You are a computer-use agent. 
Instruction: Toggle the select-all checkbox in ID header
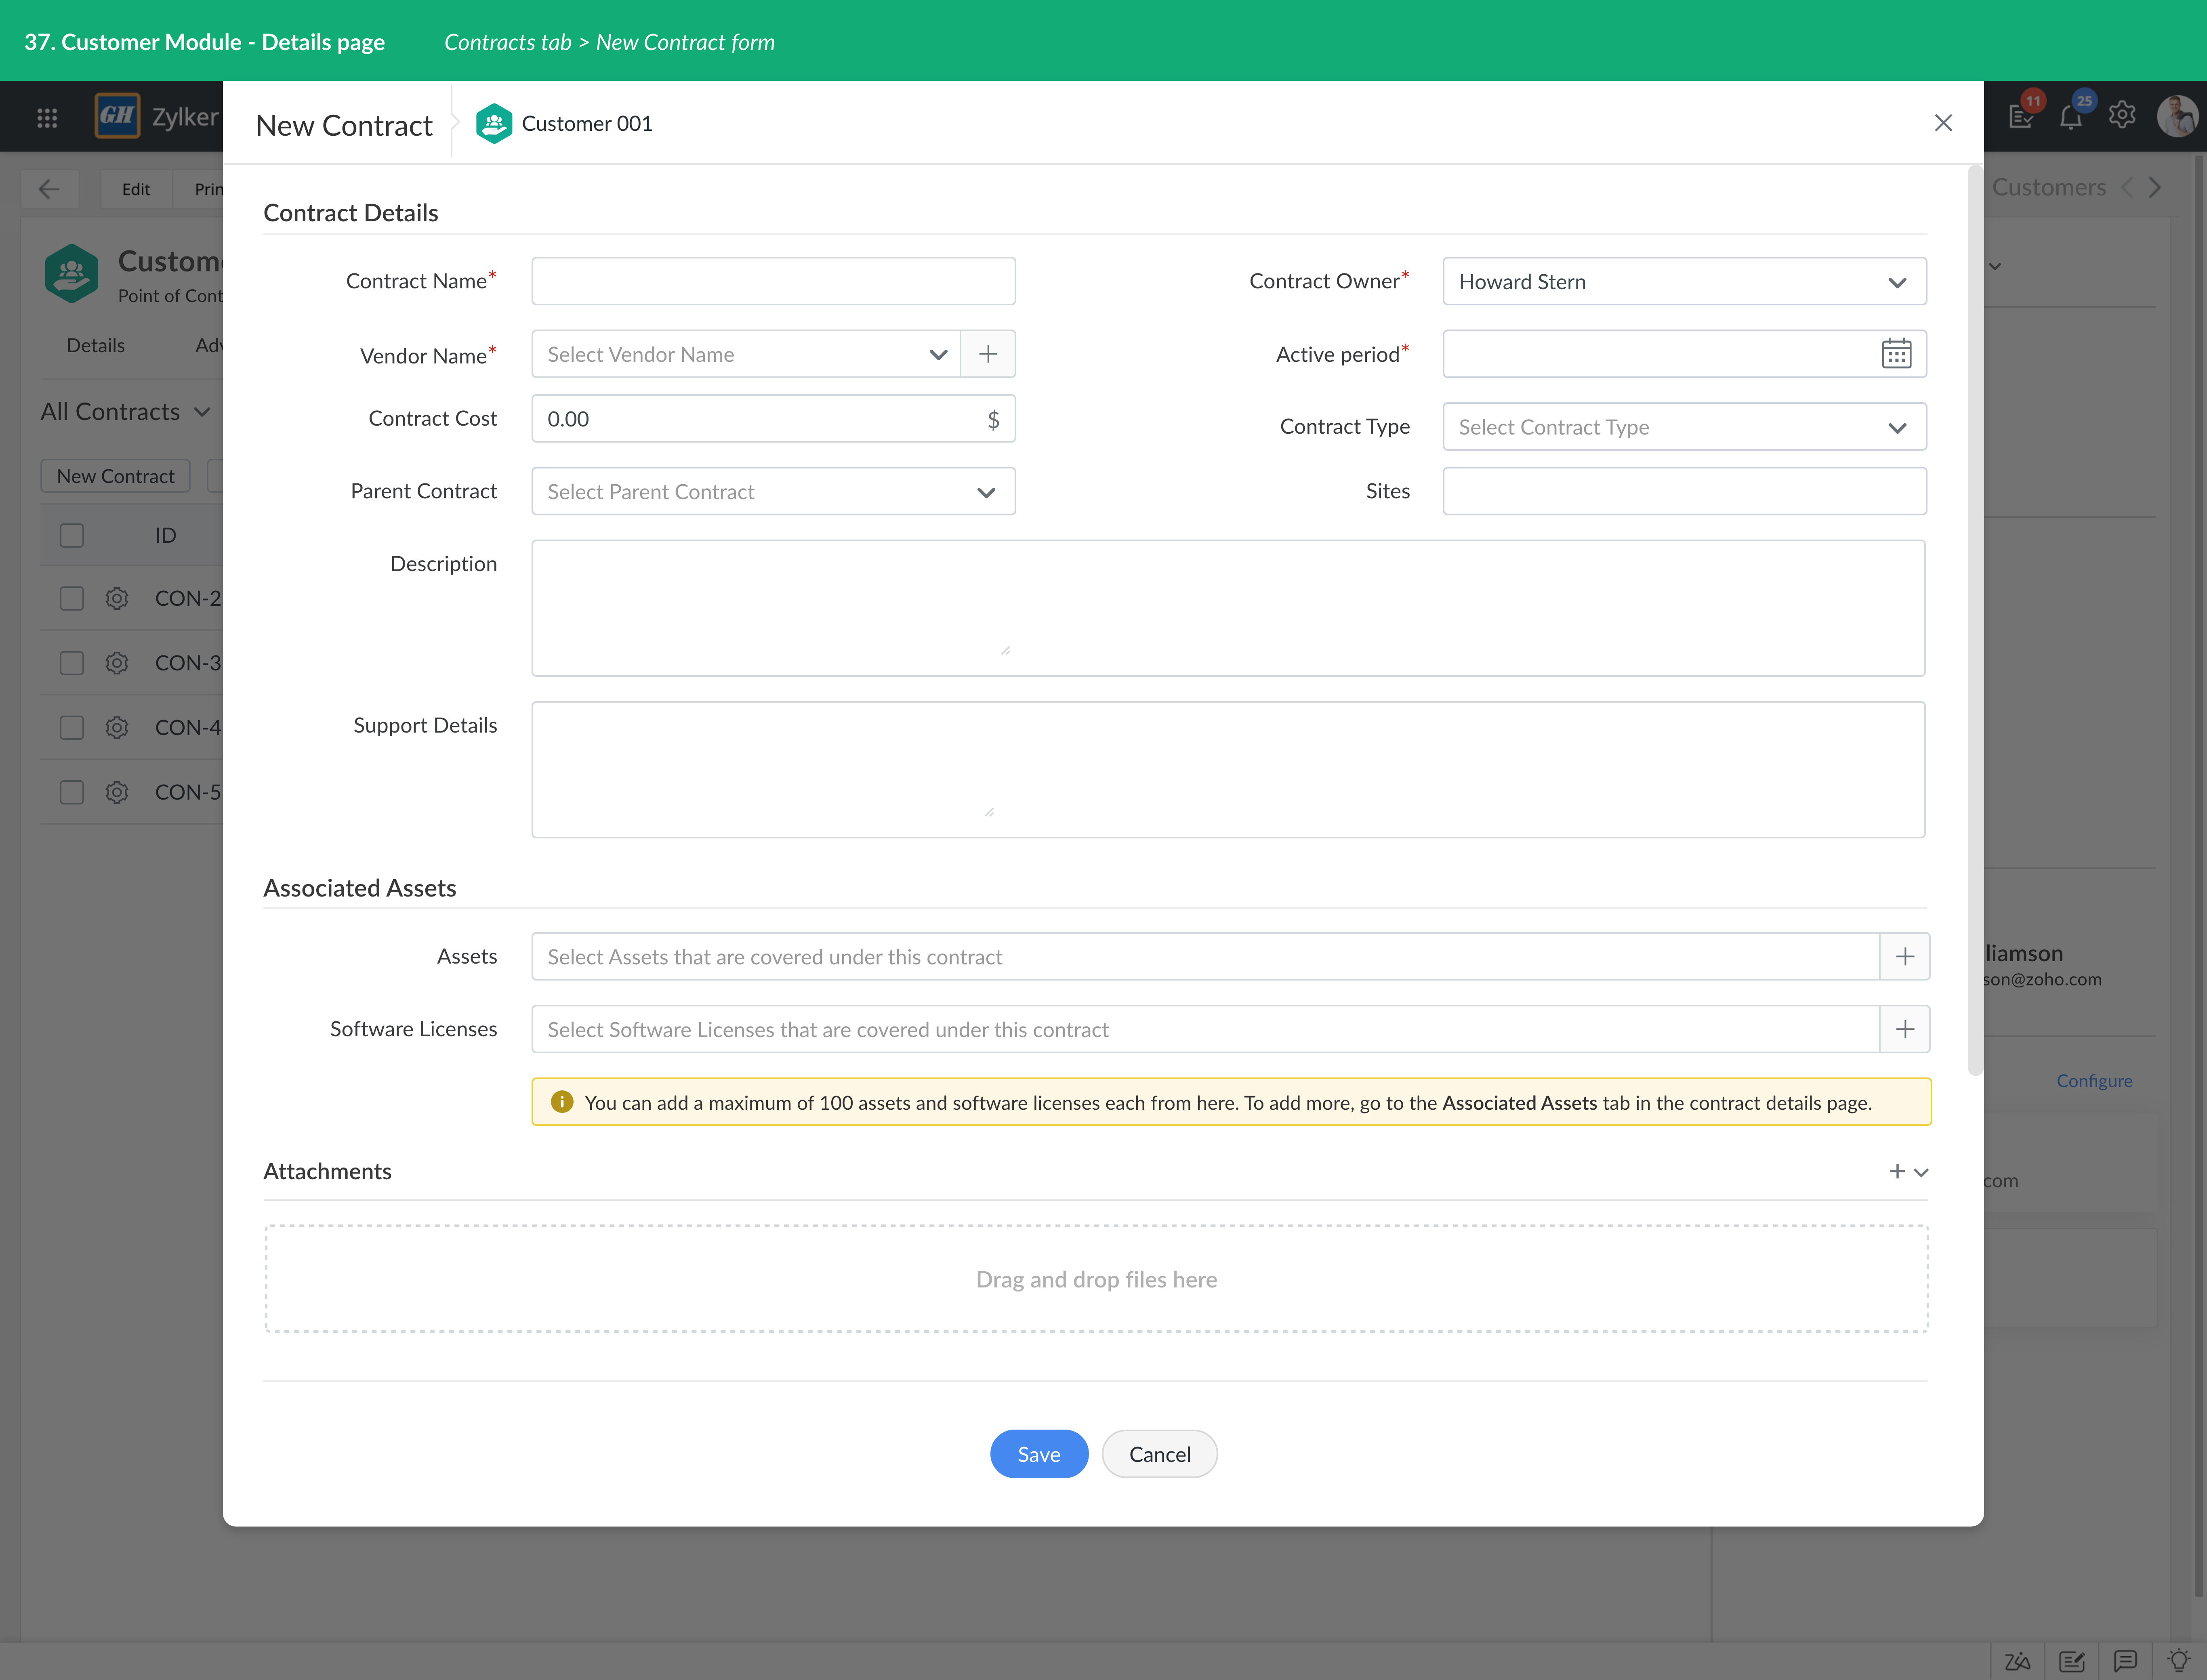click(72, 535)
